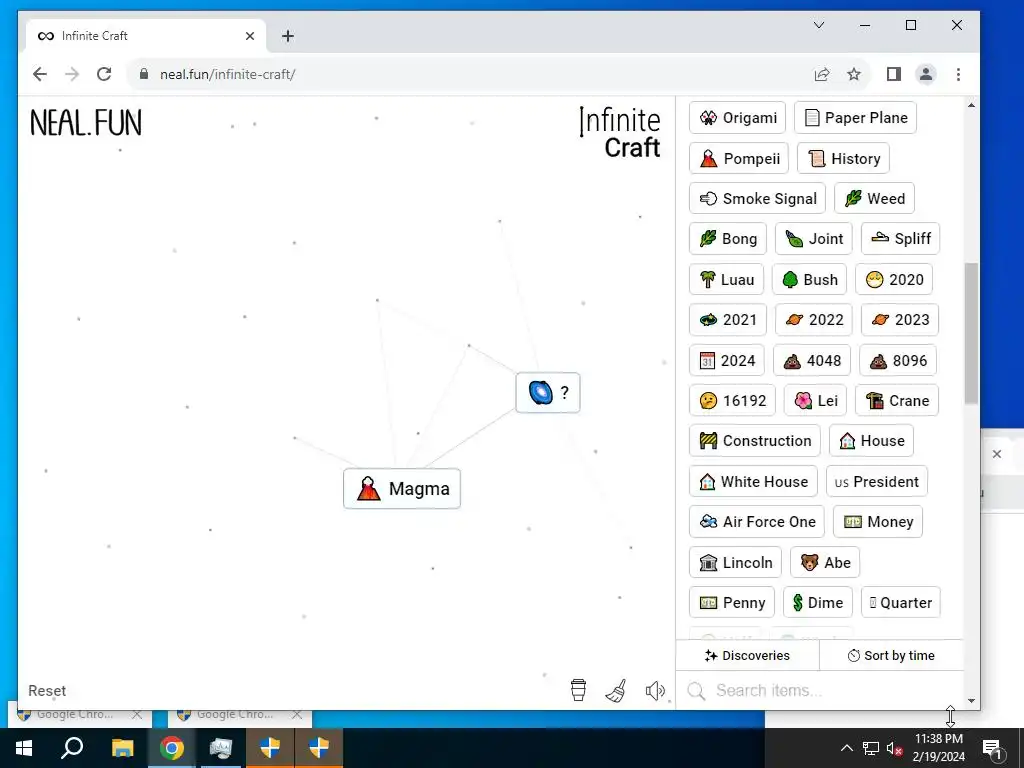Select the Weed item
This screenshot has height=768, width=1024.
tap(874, 199)
